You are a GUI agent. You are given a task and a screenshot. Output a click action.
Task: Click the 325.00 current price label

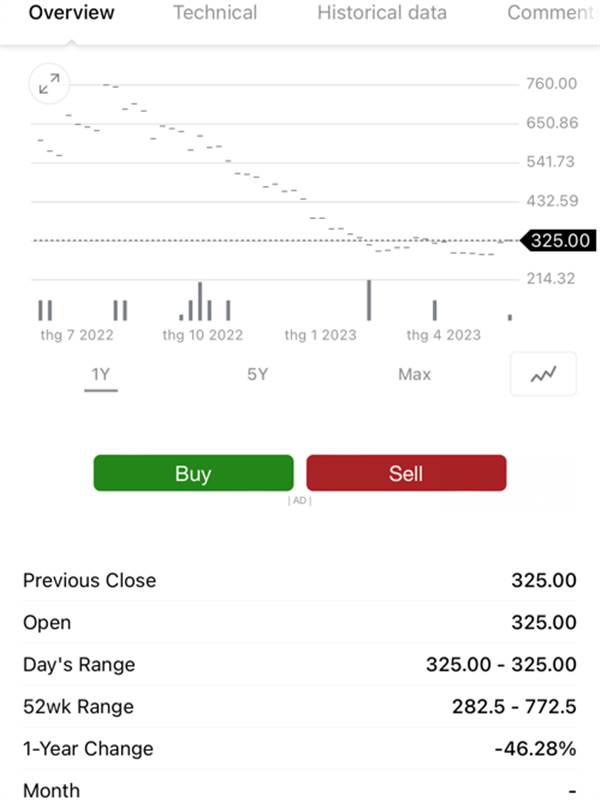coord(558,240)
